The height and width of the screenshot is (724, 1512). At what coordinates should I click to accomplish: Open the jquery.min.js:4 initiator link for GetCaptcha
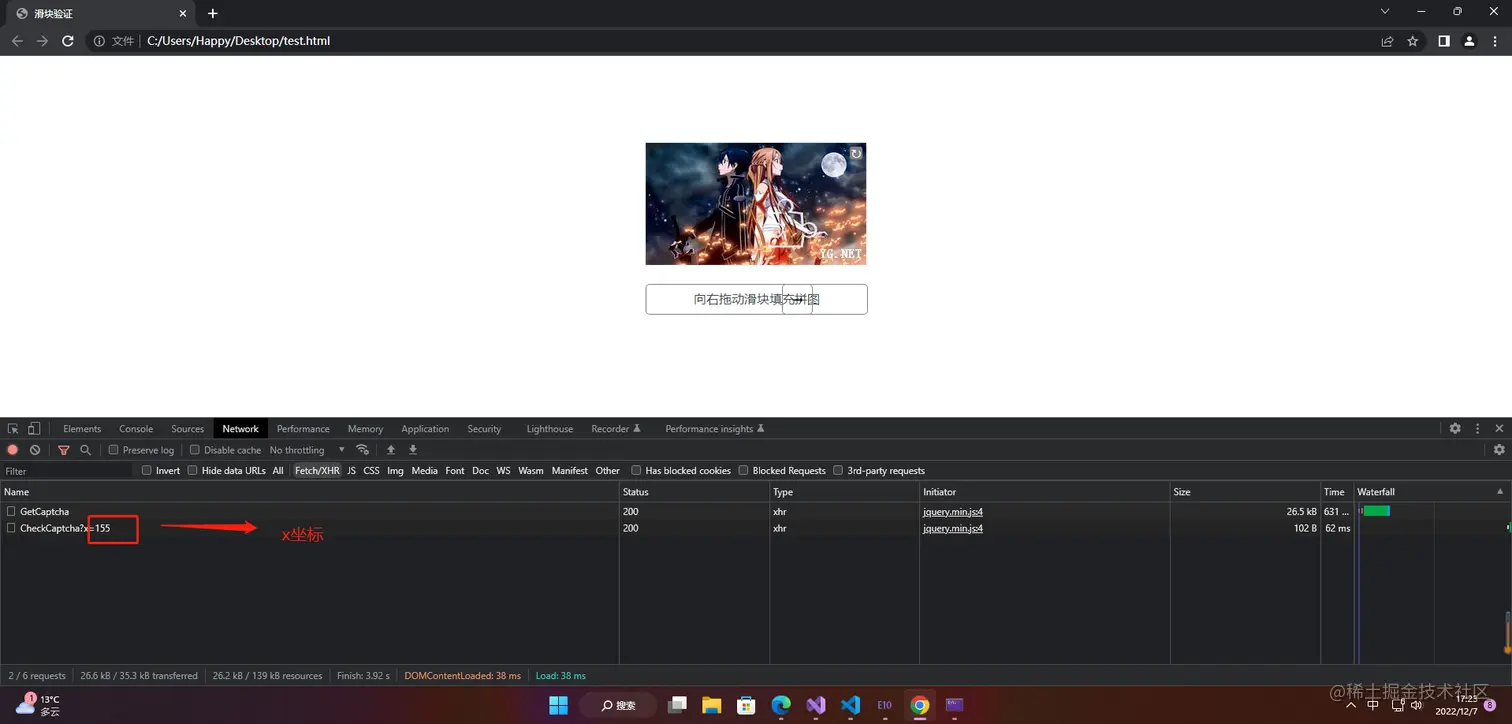[x=953, y=511]
